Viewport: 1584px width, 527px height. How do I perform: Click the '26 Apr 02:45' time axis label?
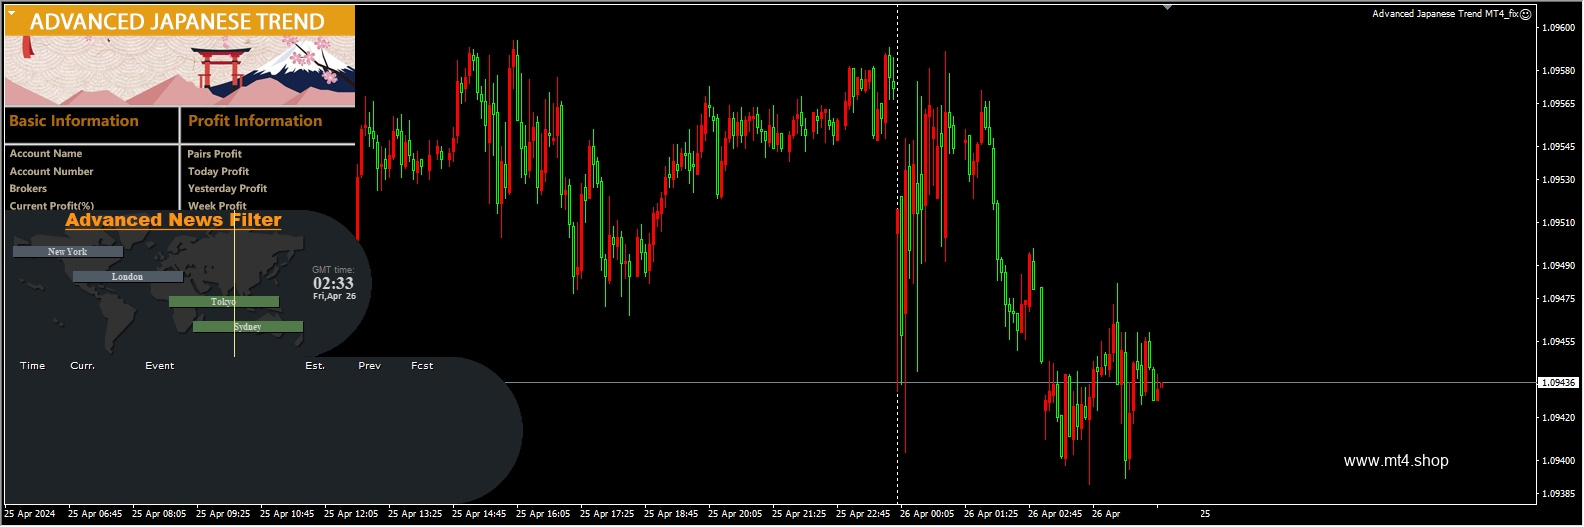pyautogui.click(x=1055, y=514)
